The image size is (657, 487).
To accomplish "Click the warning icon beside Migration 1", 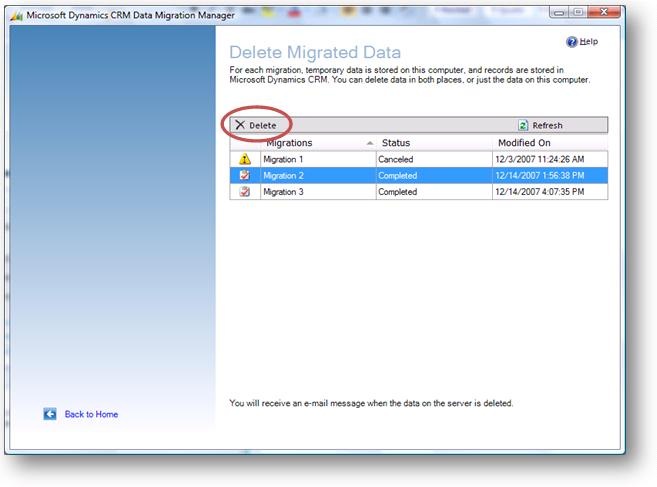I will point(245,159).
